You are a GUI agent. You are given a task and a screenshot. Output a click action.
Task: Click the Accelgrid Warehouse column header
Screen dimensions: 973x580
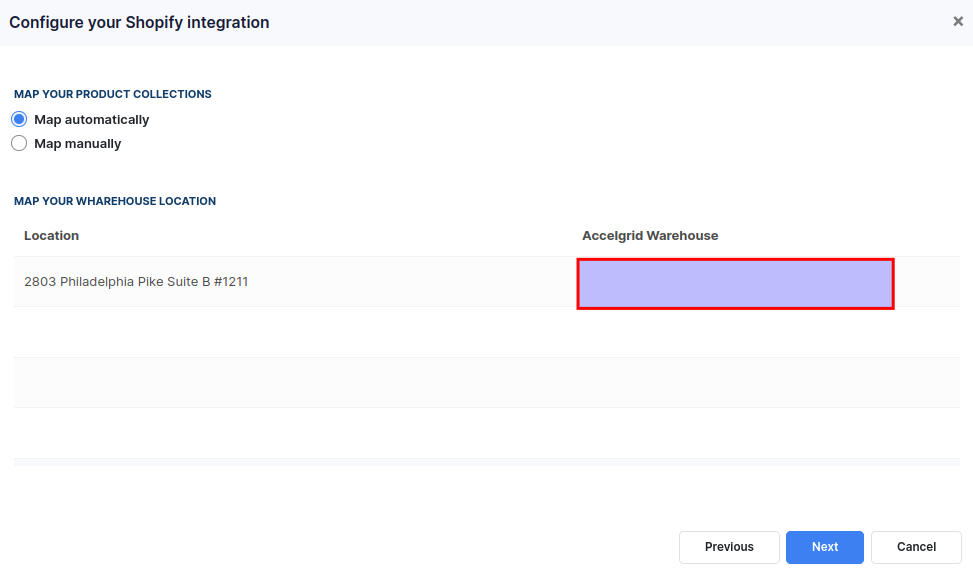coord(650,236)
